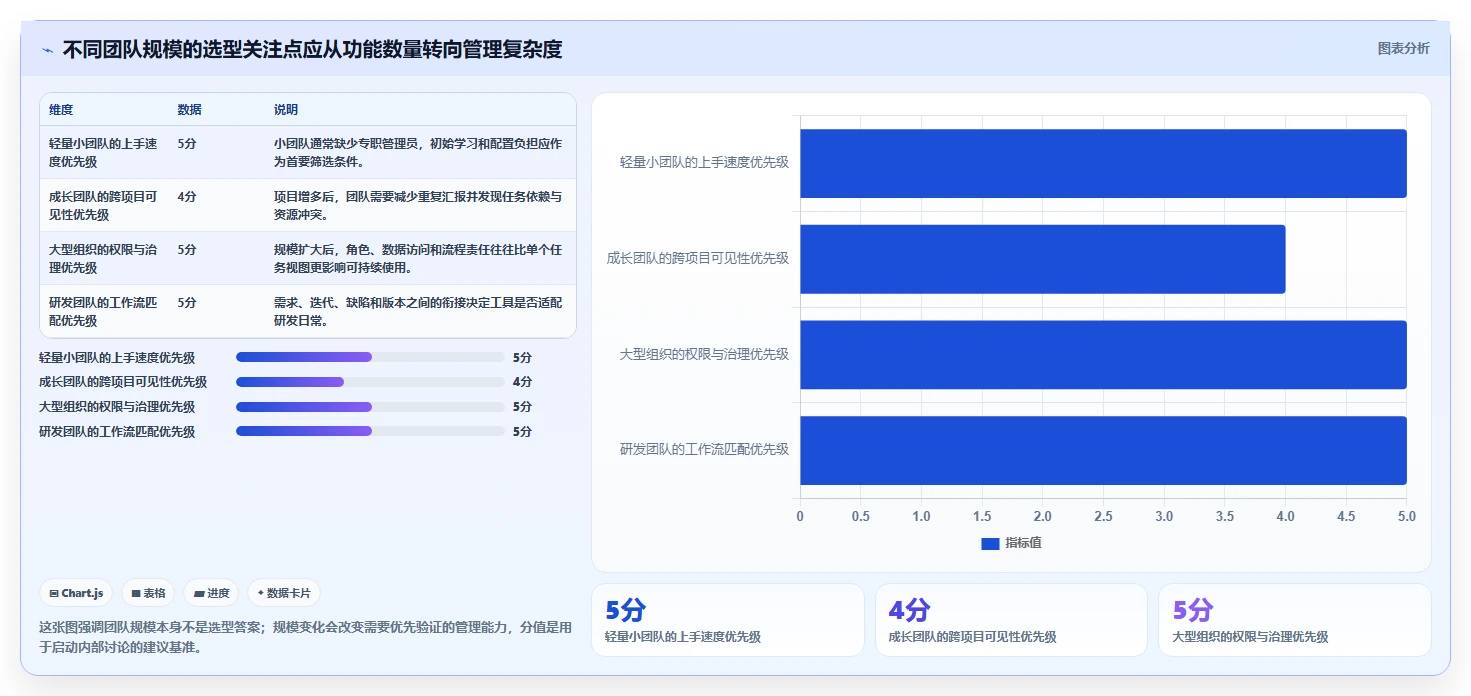Image resolution: width=1471 pixels, height=696 pixels.
Task: Click the progress bar for 轻量小团队的上手速度优先级
Action: pyautogui.click(x=370, y=357)
